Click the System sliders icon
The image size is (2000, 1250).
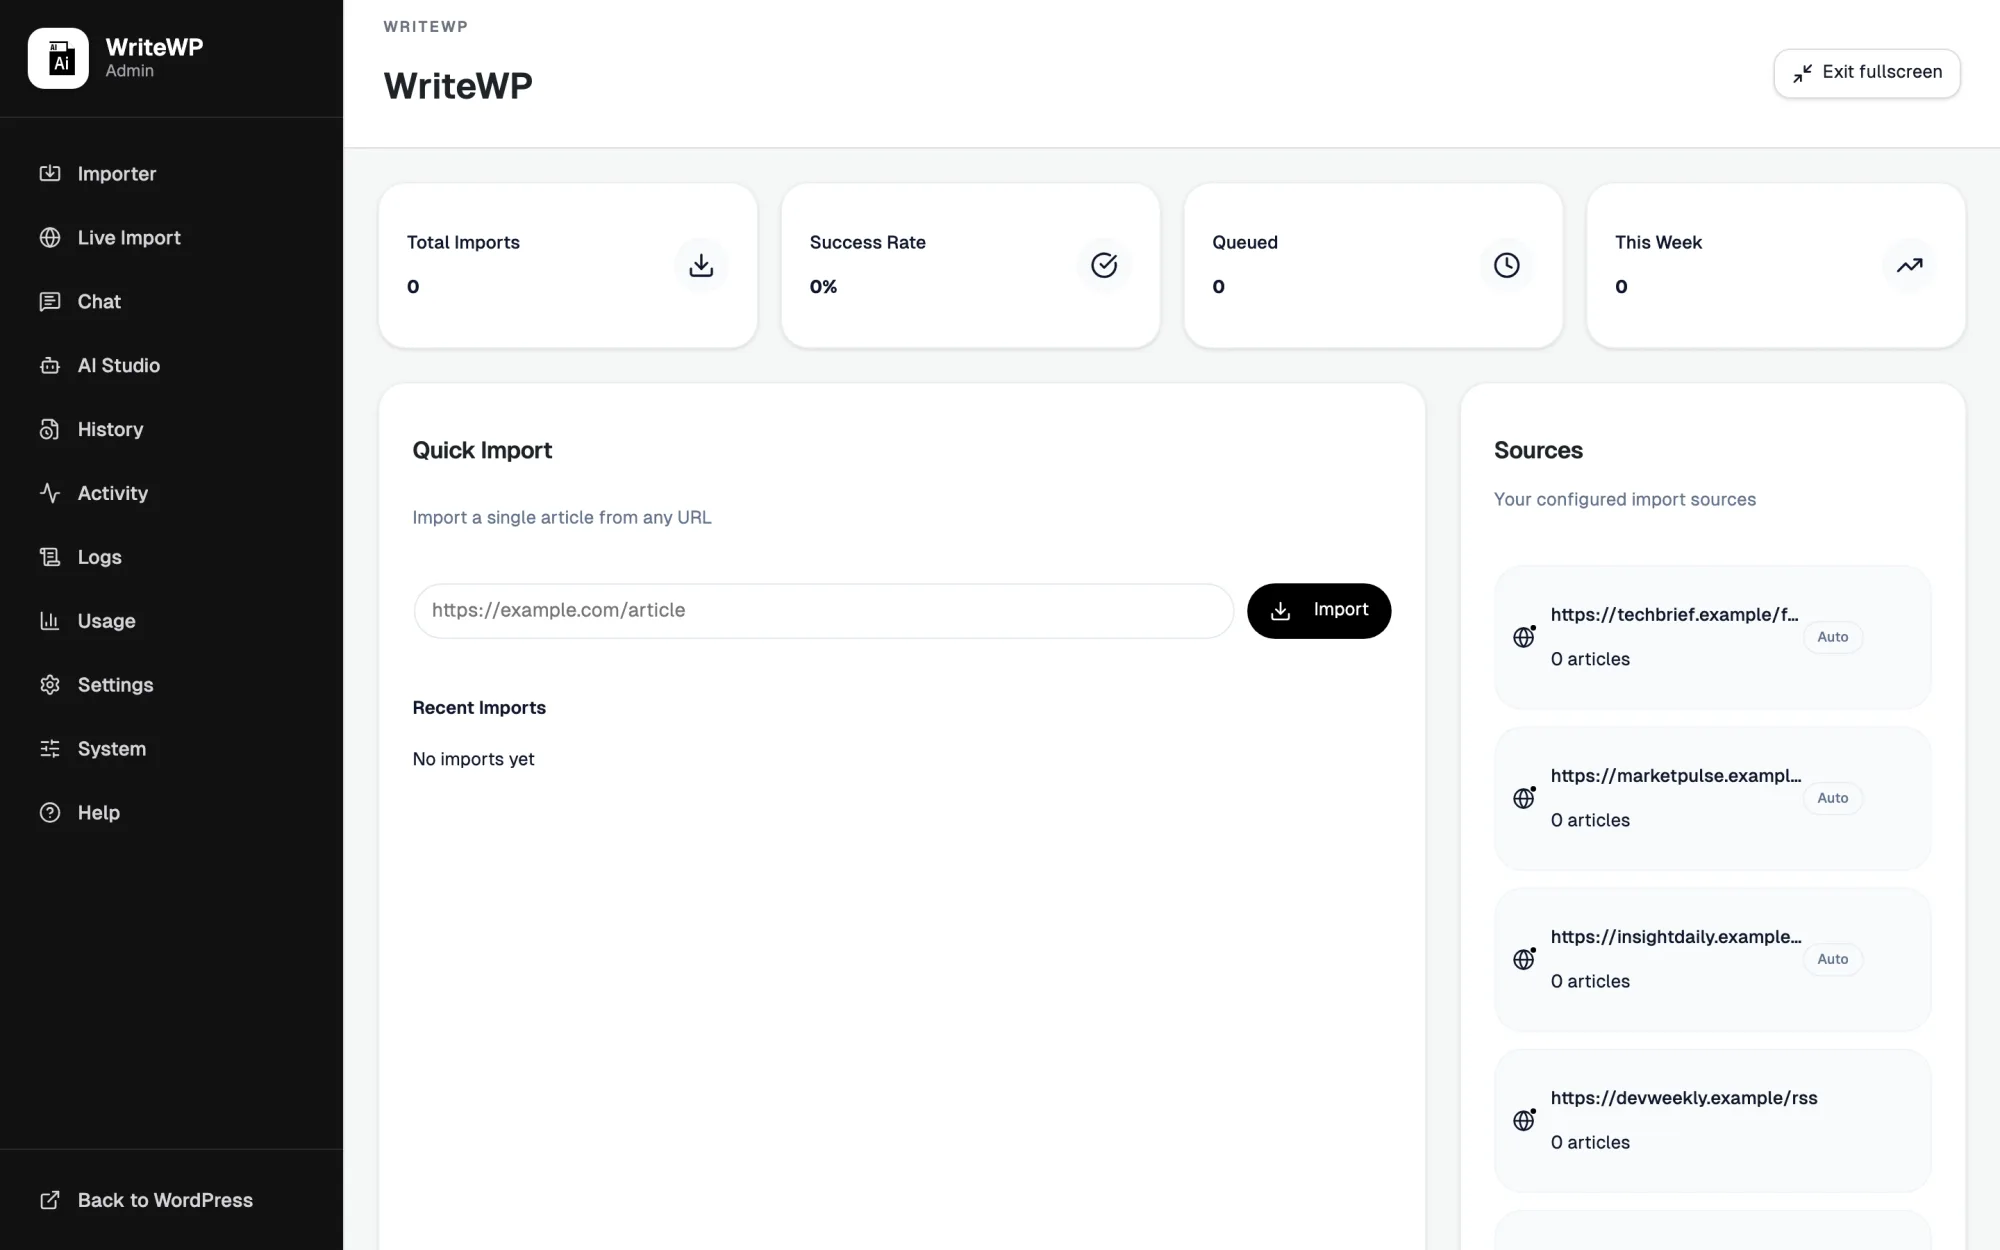pos(50,749)
